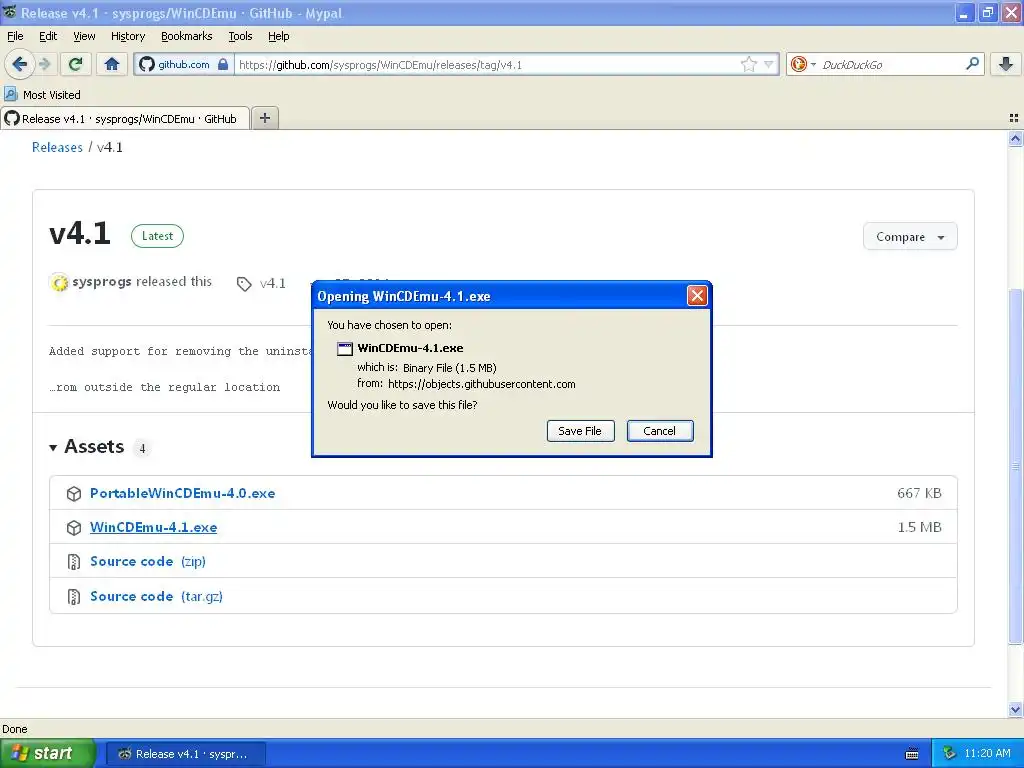Bookmark this page with the star icon
The image size is (1024, 768).
pos(748,64)
